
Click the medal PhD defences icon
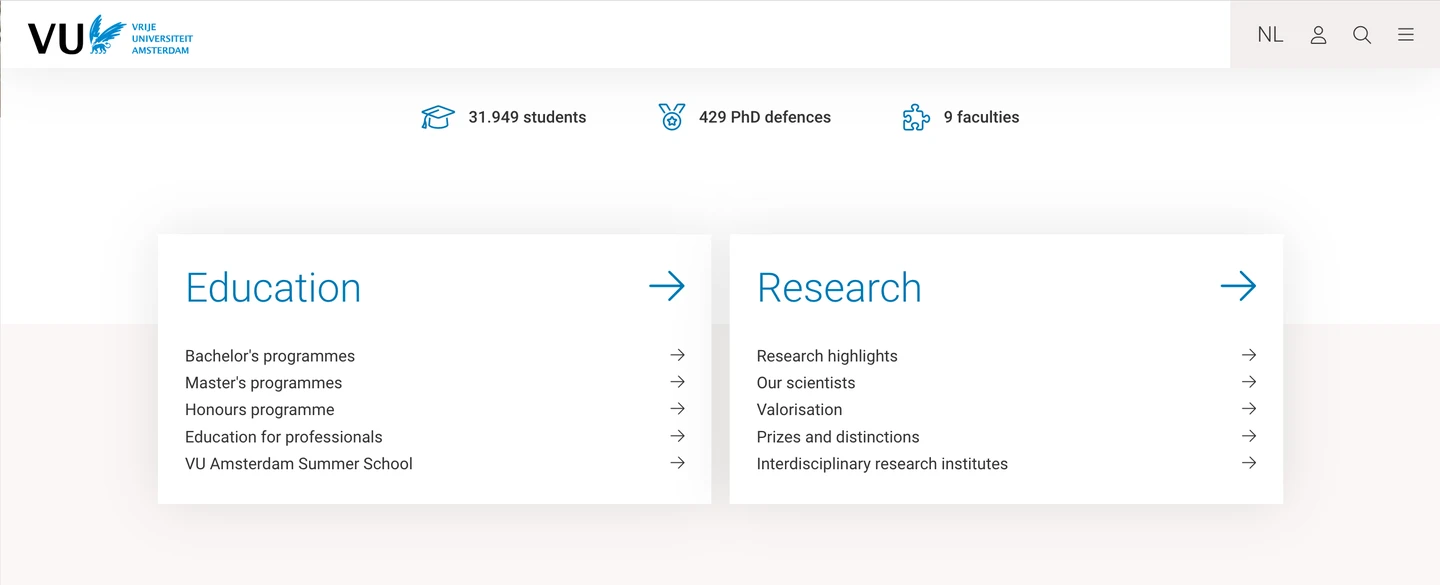[x=672, y=117]
